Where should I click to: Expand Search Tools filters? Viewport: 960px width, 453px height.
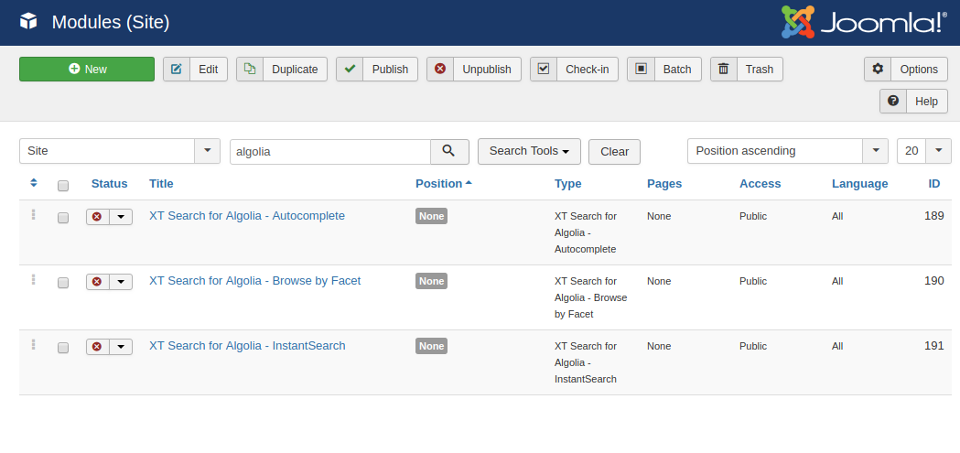pos(529,151)
